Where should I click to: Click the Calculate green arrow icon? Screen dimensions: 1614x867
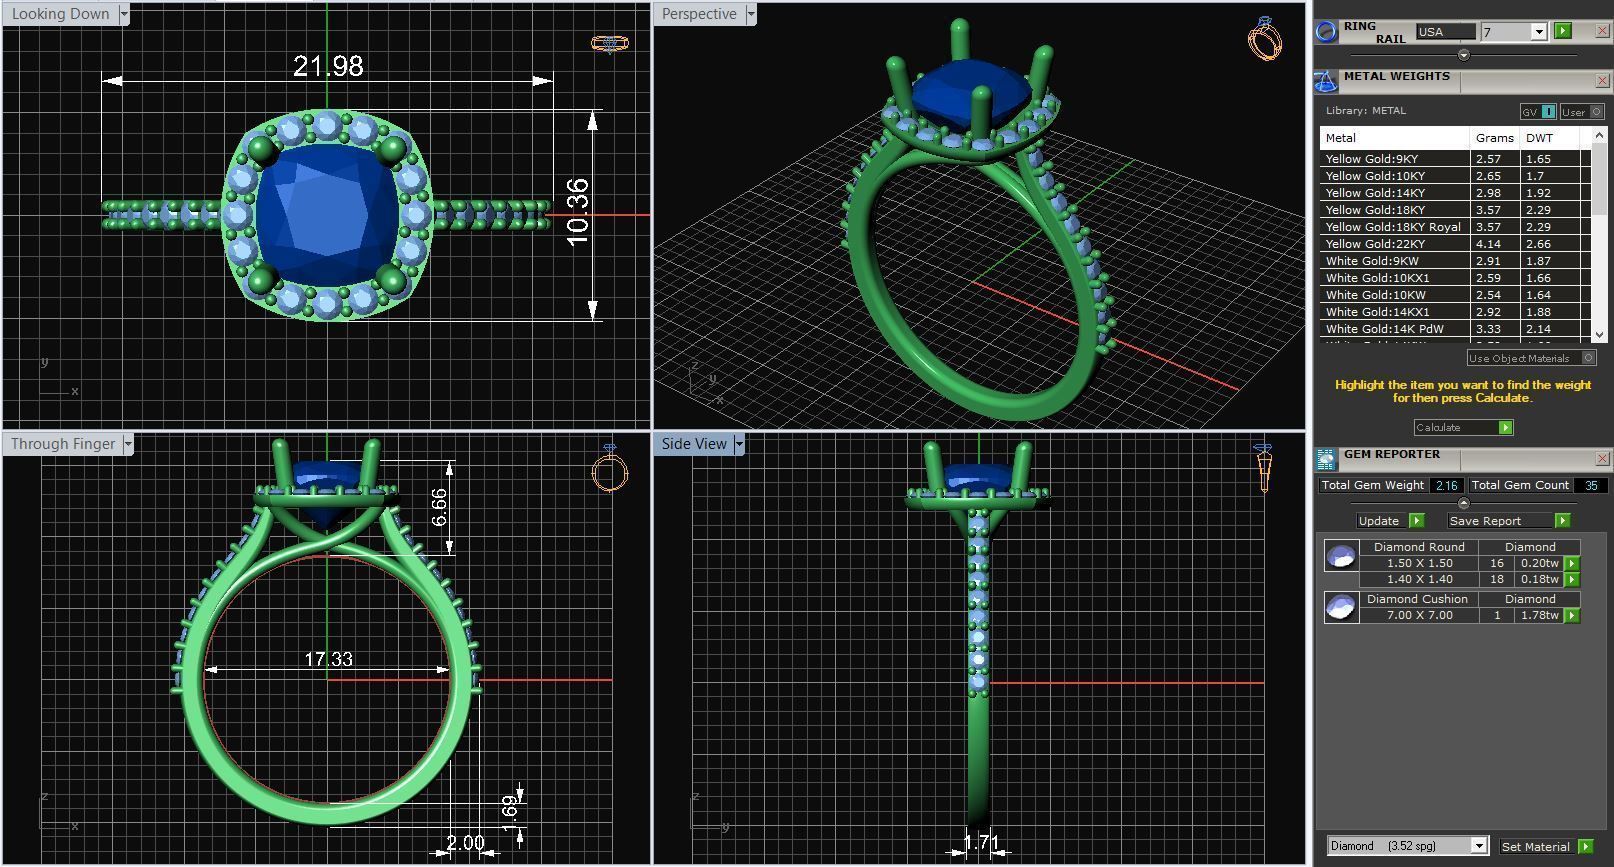point(1506,427)
